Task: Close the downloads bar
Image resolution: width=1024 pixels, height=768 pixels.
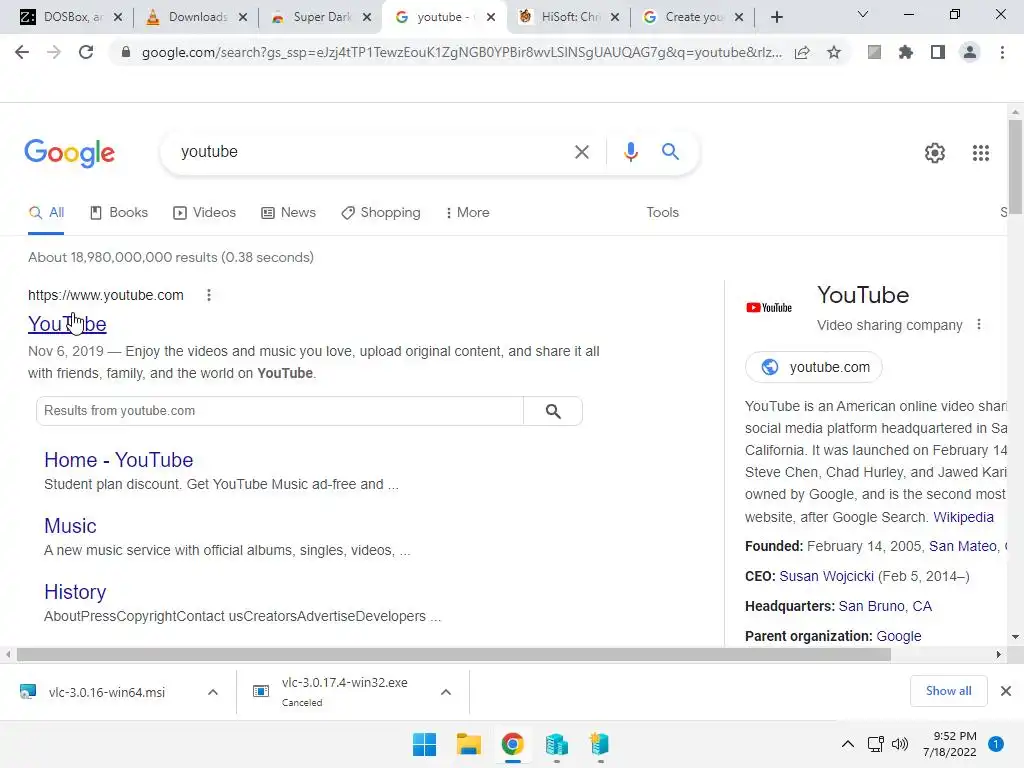Action: coord(1006,691)
